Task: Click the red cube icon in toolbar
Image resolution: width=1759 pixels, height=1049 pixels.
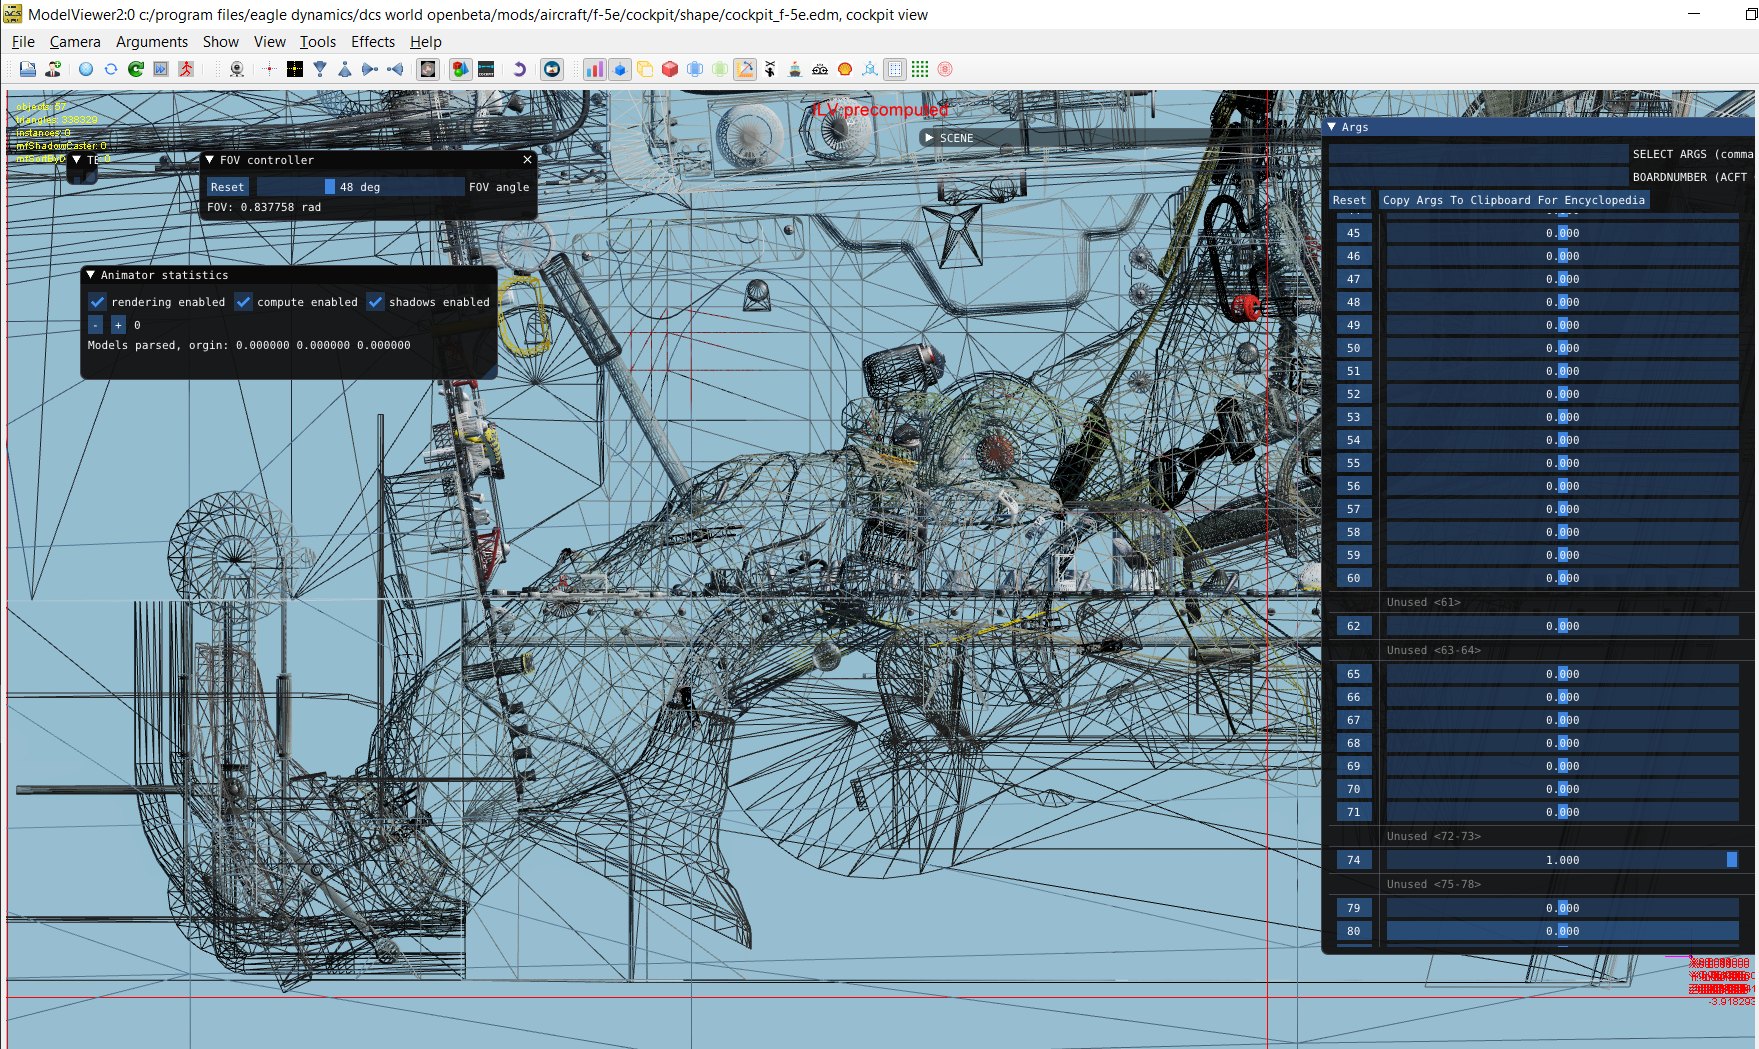Action: [x=670, y=69]
